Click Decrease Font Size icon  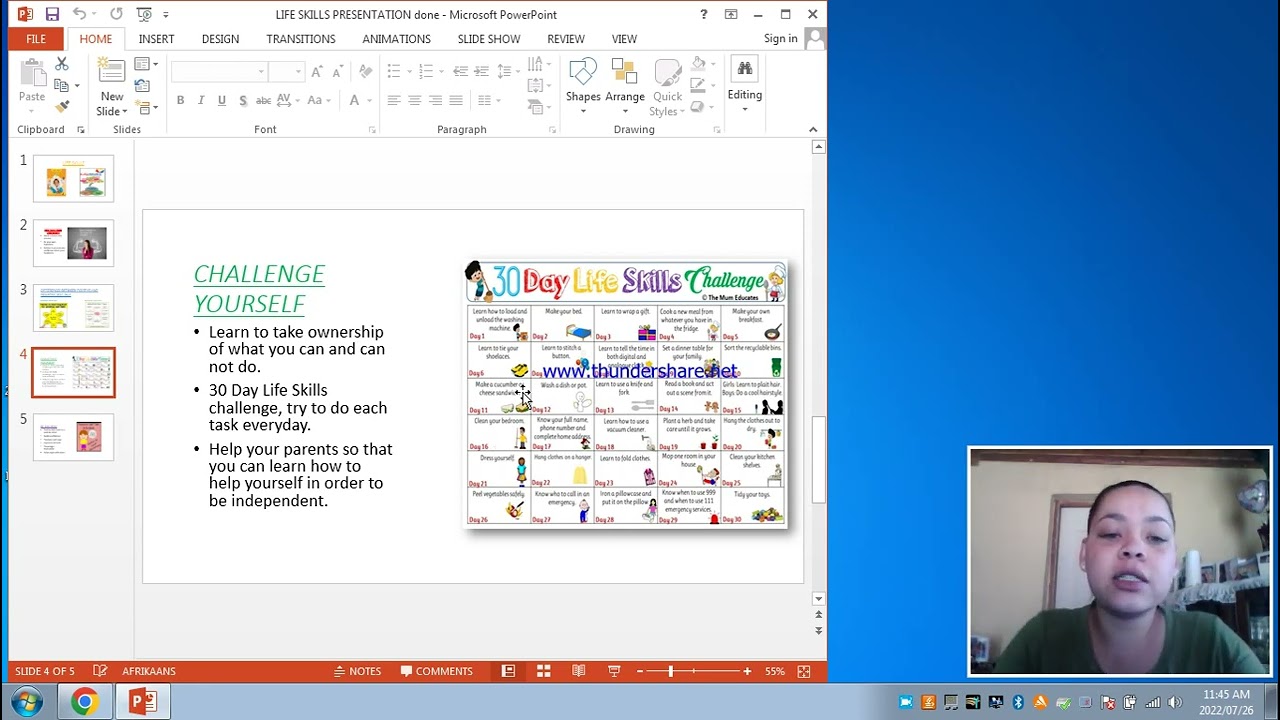[x=338, y=71]
